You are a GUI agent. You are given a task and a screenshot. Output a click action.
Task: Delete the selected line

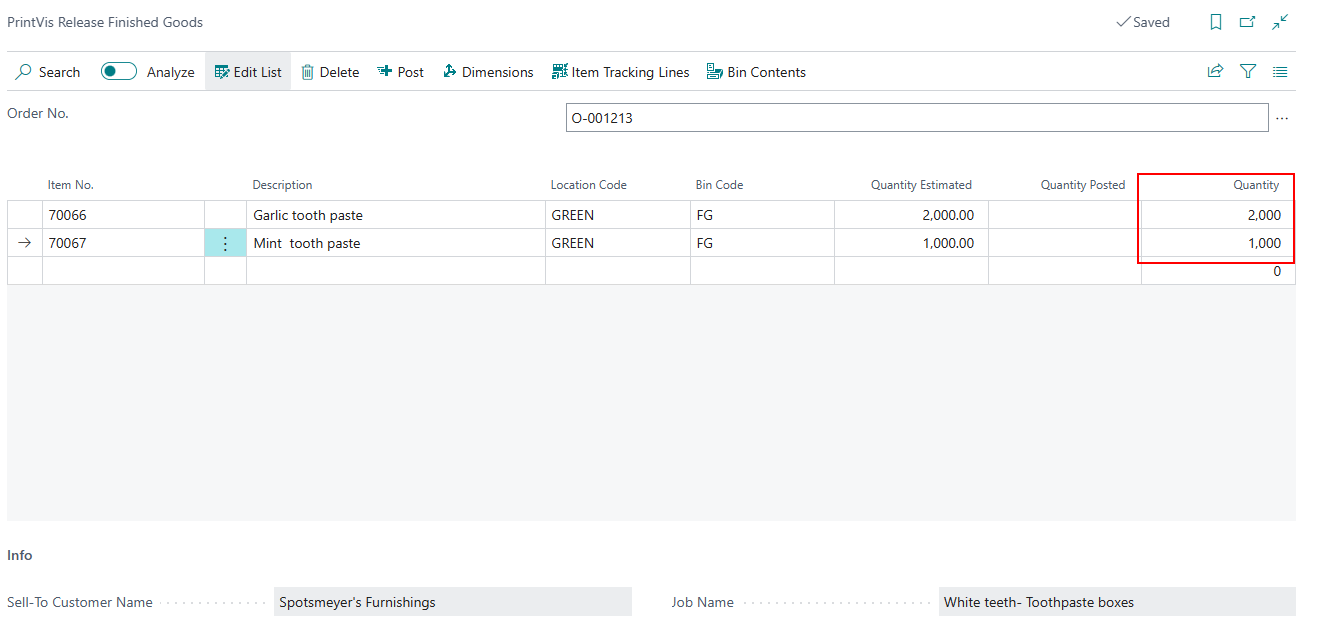[x=330, y=72]
